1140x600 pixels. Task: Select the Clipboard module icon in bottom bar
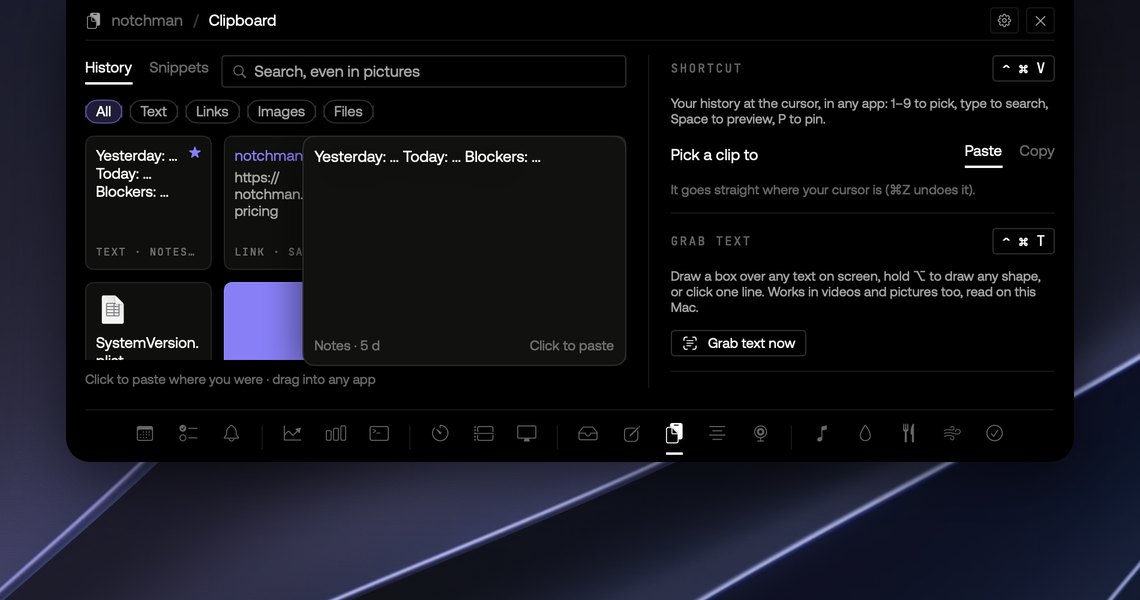coord(674,433)
